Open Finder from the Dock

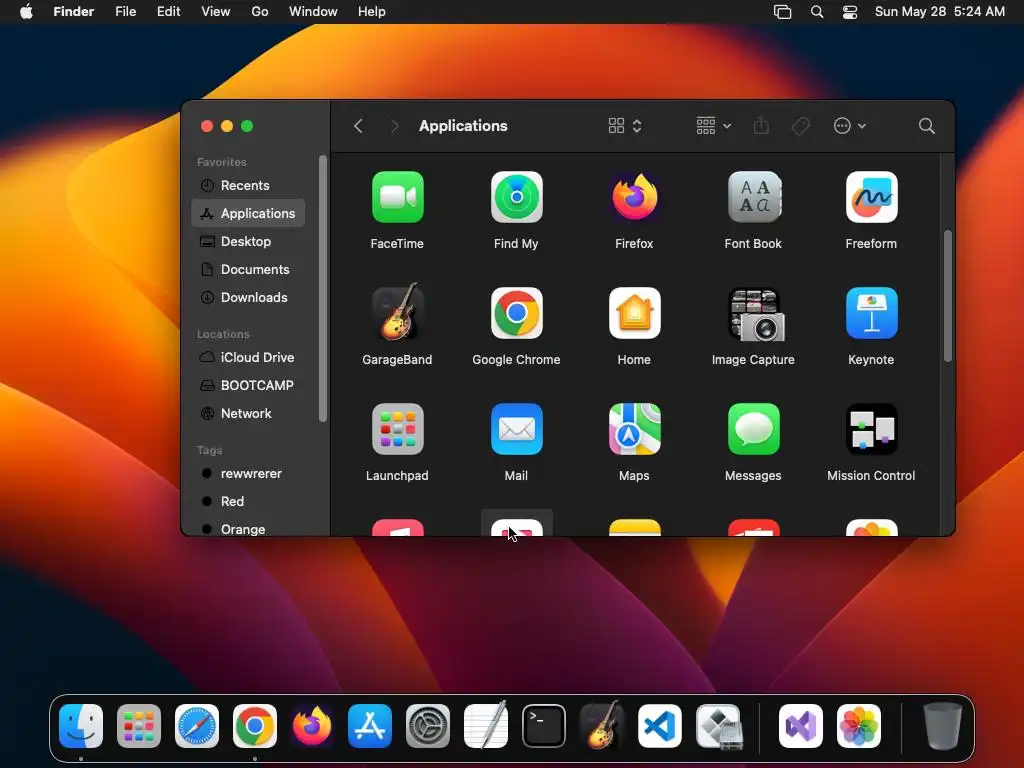(x=81, y=726)
